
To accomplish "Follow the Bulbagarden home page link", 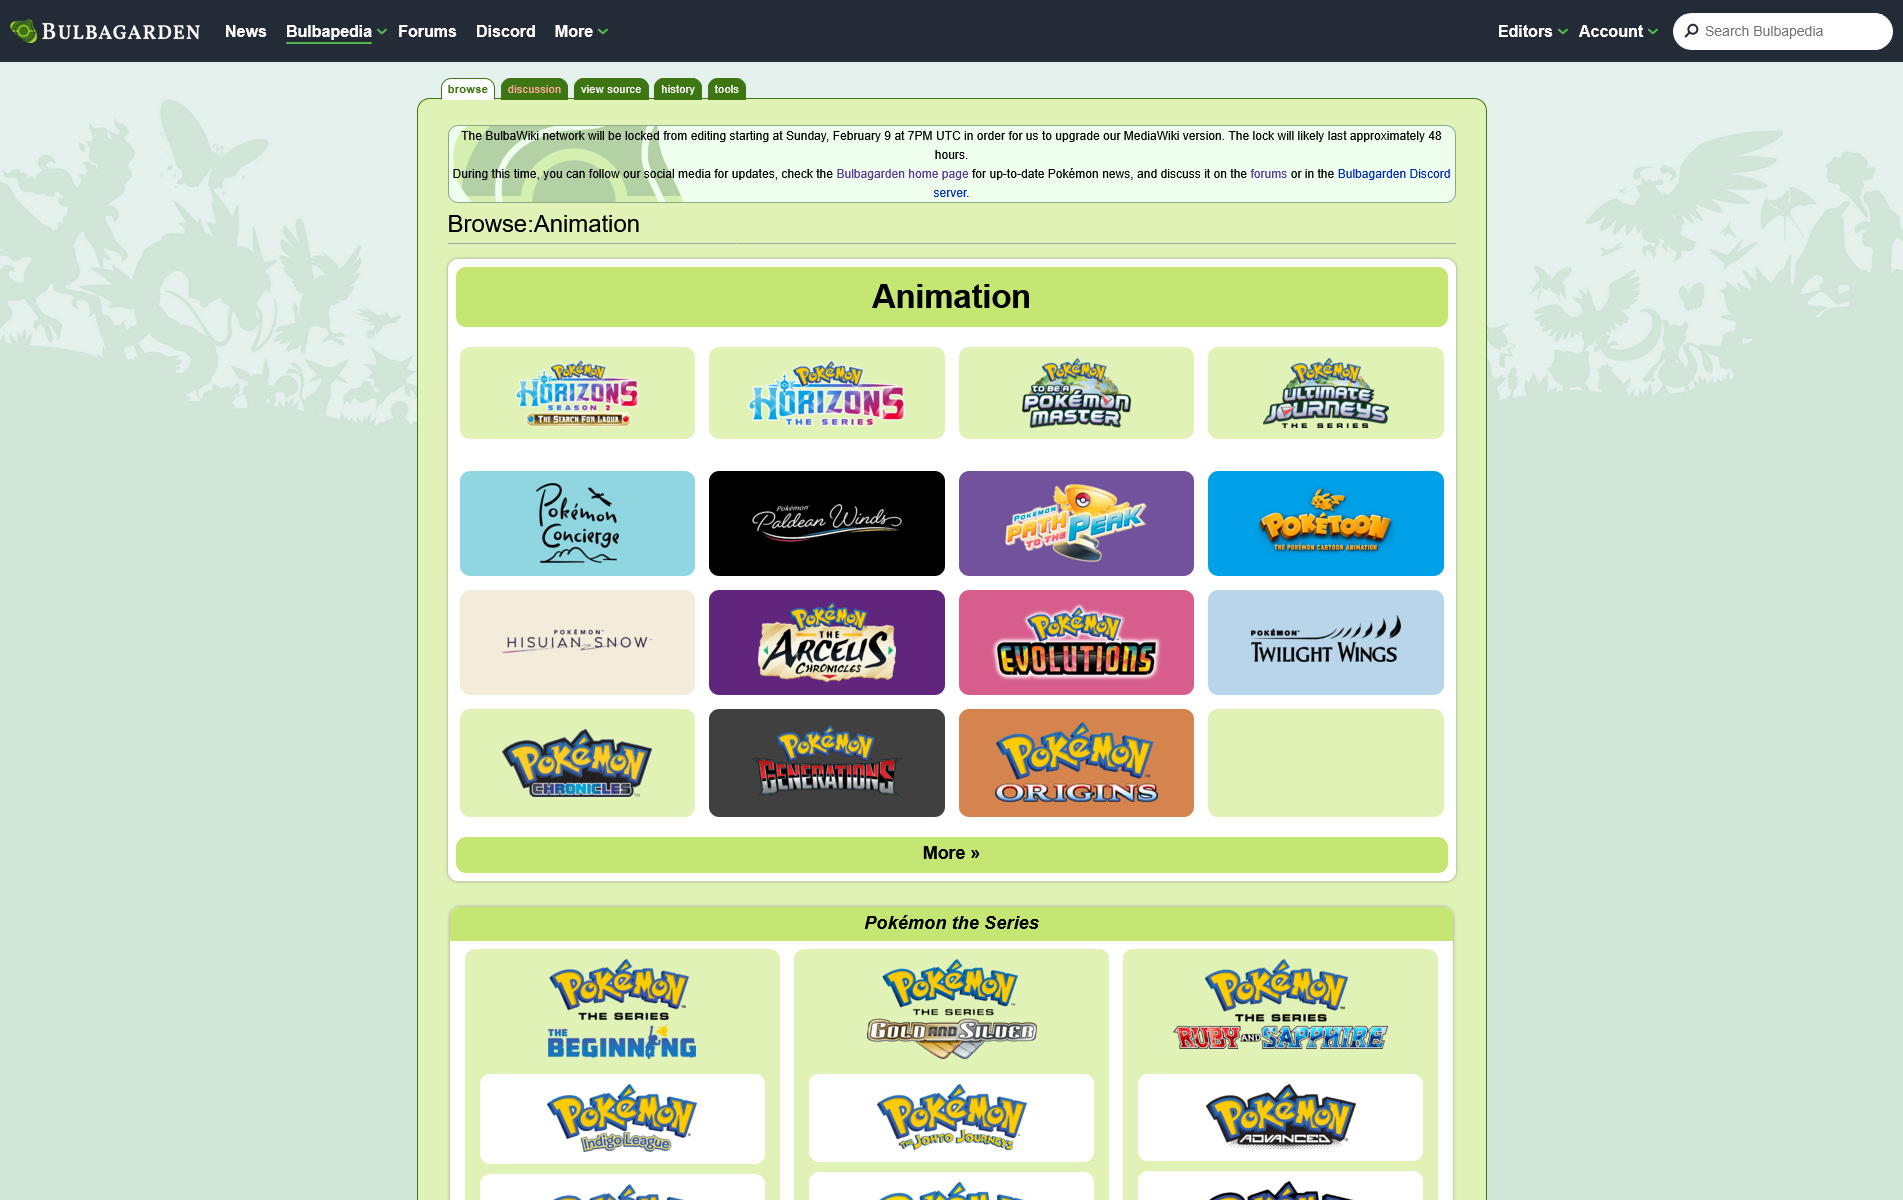I will pyautogui.click(x=902, y=174).
